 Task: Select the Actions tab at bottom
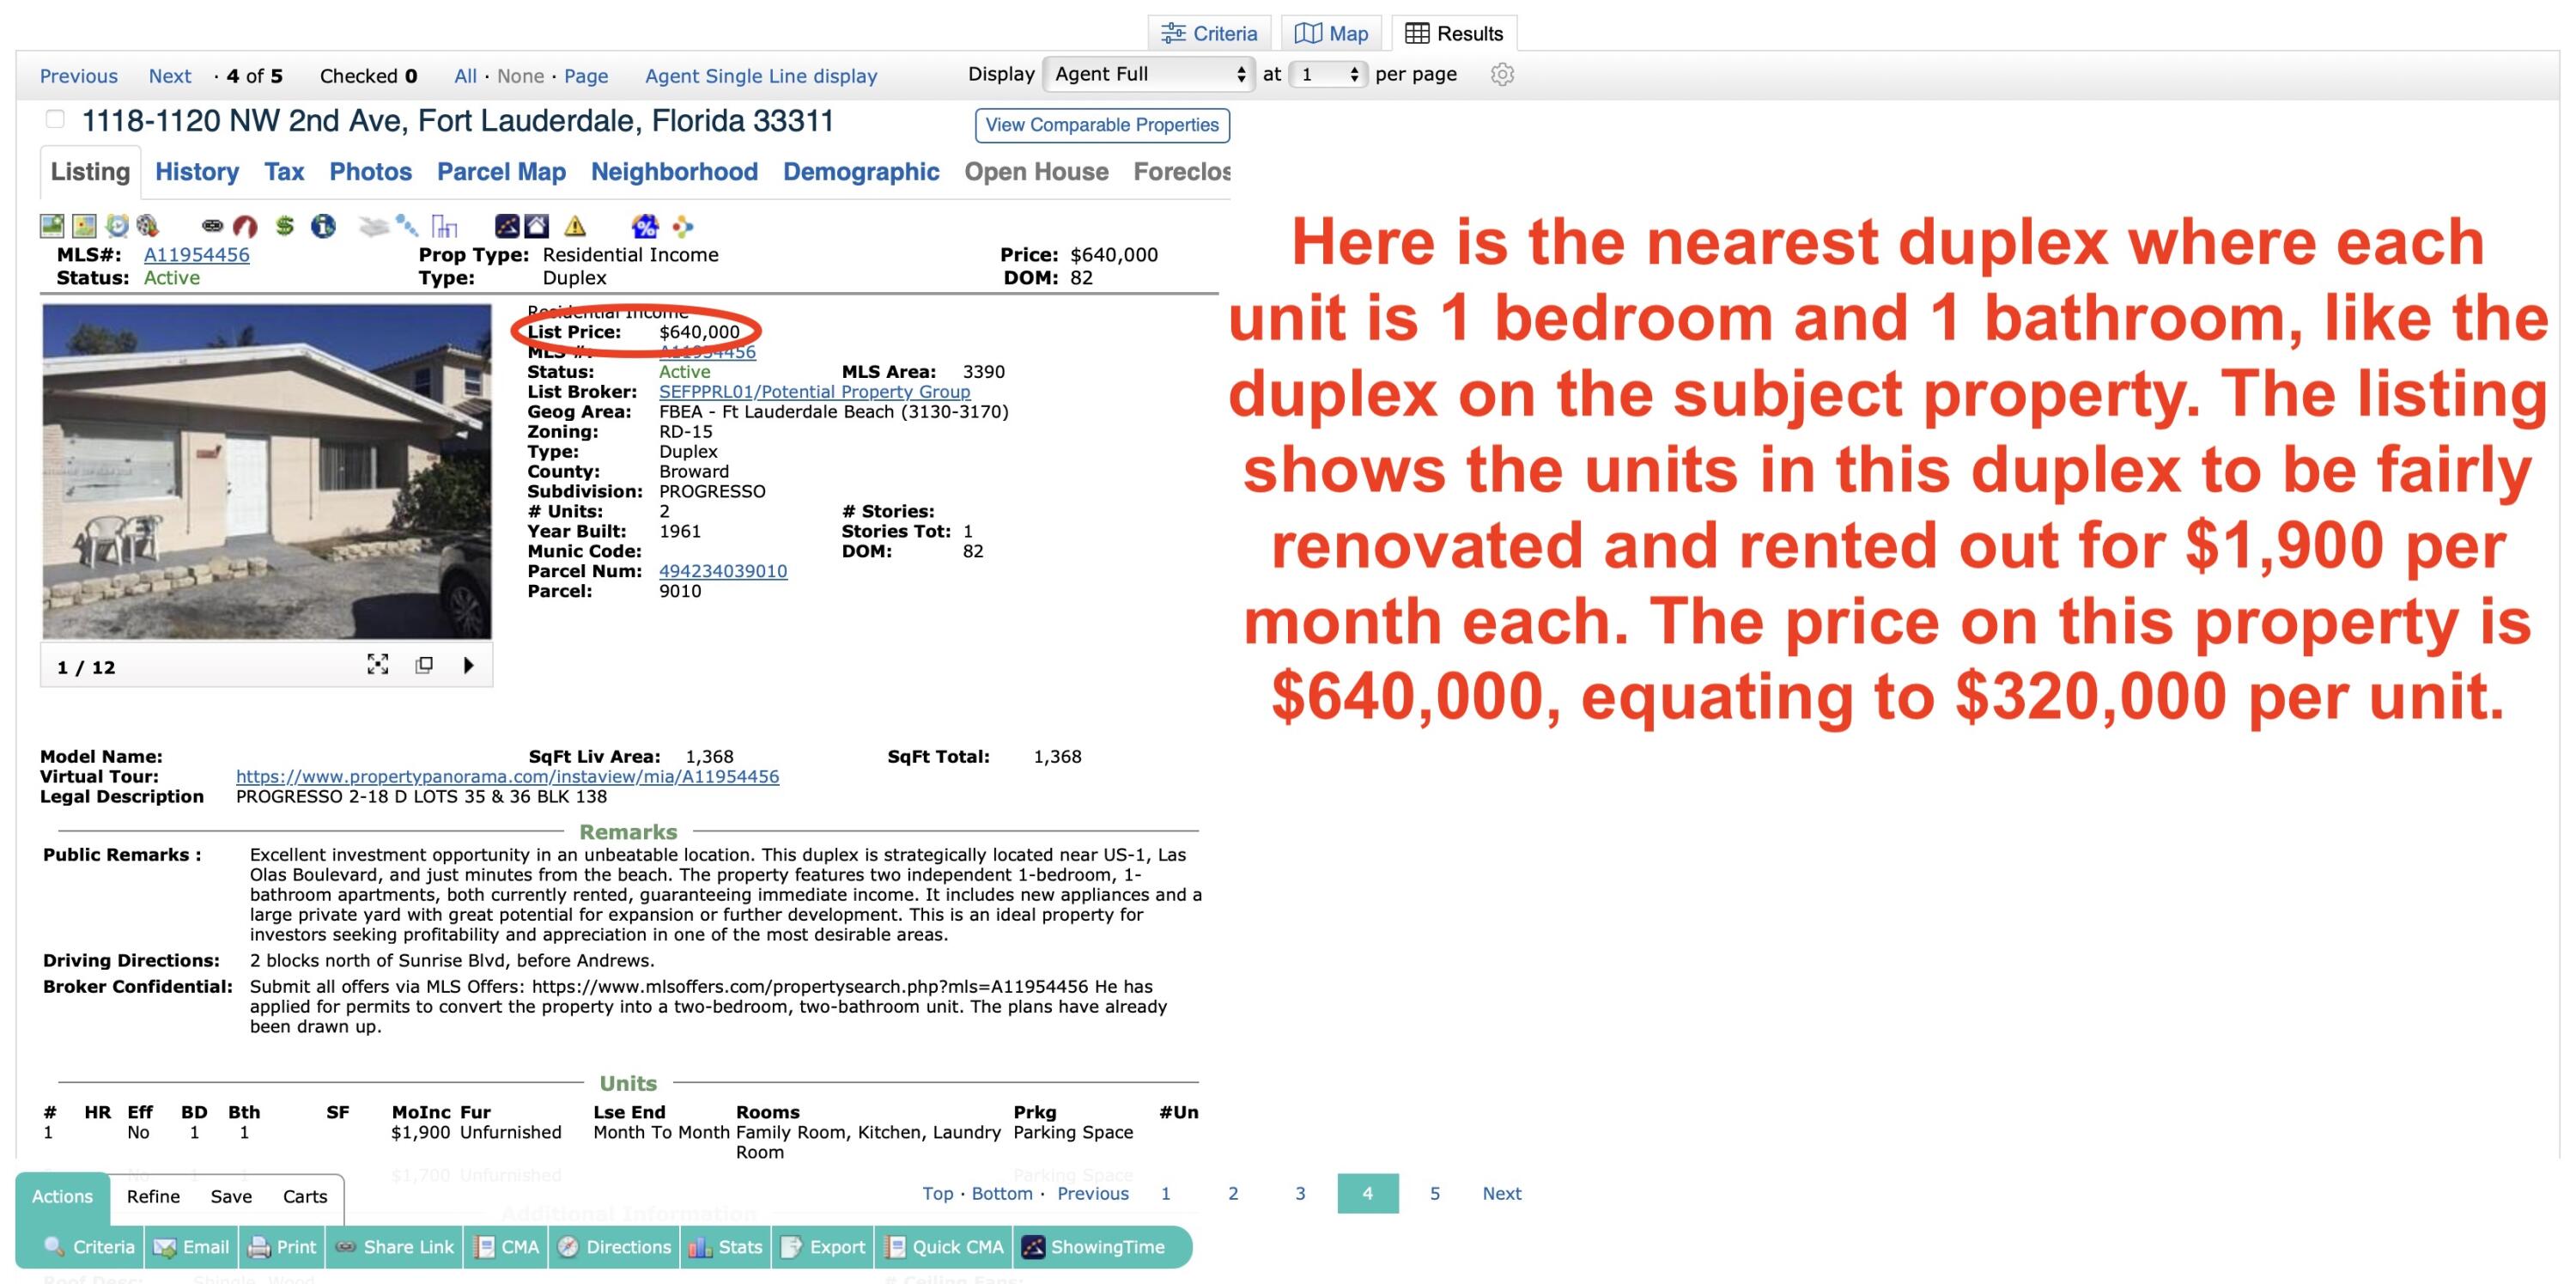62,1196
